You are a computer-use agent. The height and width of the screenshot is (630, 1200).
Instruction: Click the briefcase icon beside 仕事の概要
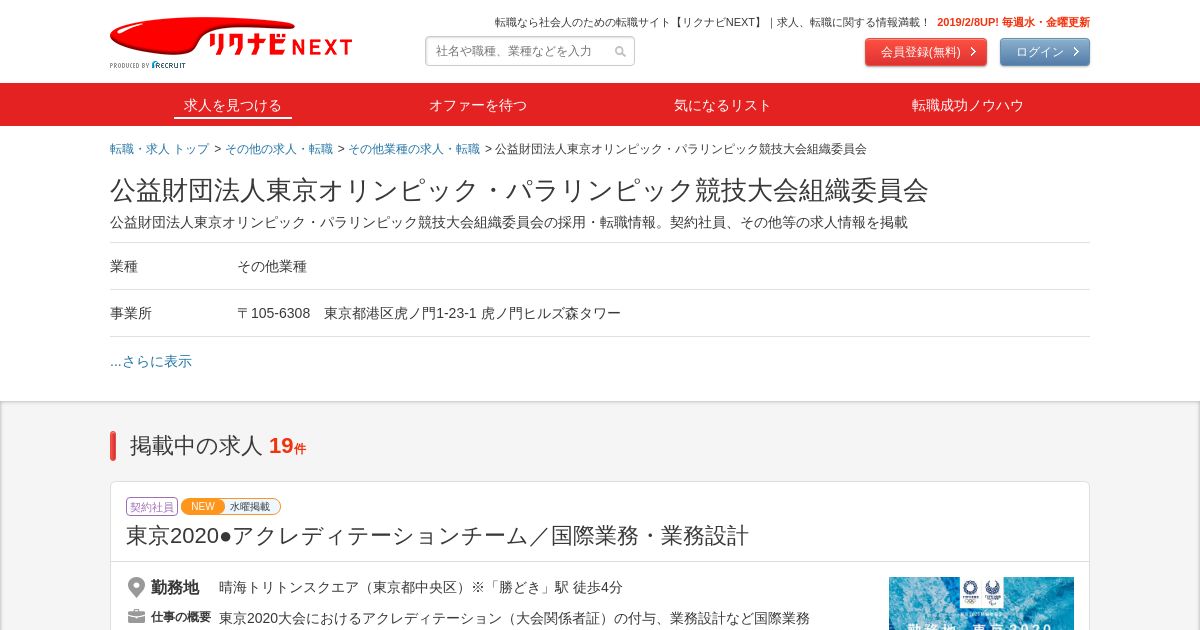pyautogui.click(x=136, y=617)
